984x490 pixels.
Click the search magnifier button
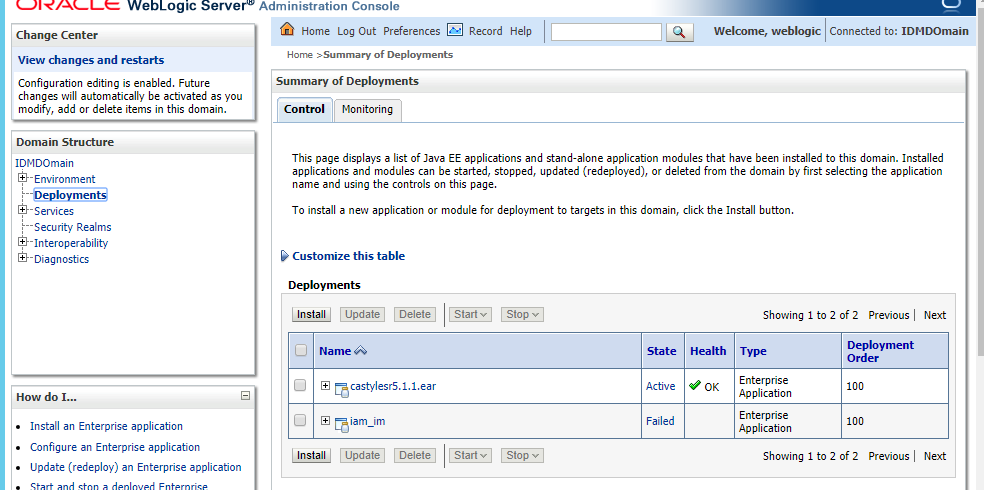pyautogui.click(x=679, y=32)
